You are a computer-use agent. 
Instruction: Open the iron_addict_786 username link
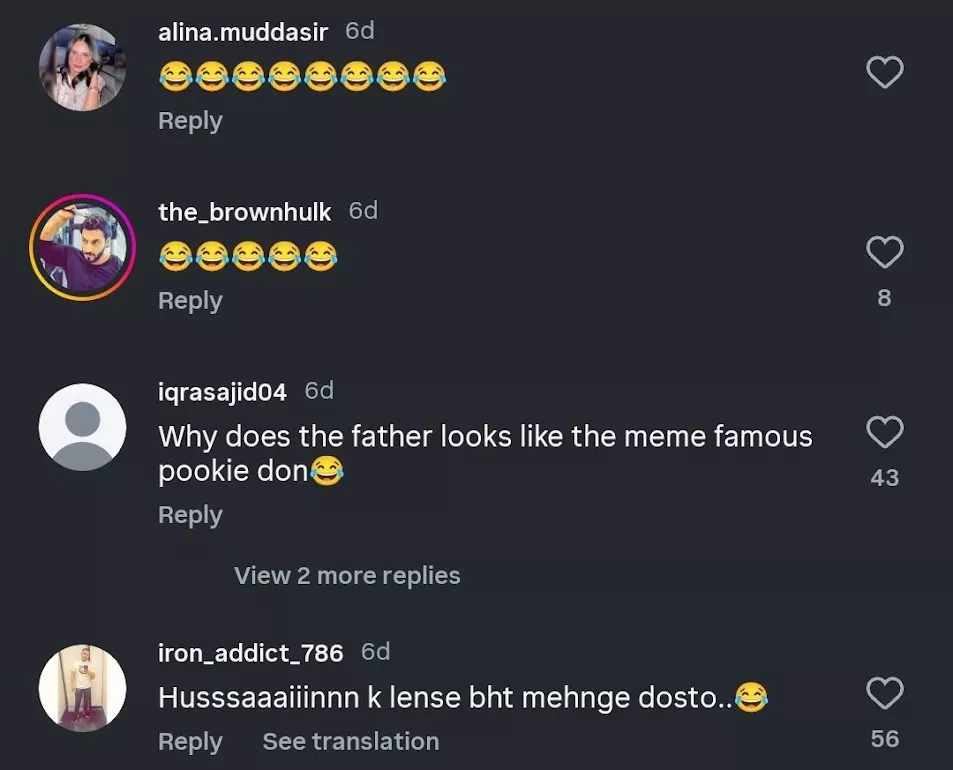click(x=250, y=653)
